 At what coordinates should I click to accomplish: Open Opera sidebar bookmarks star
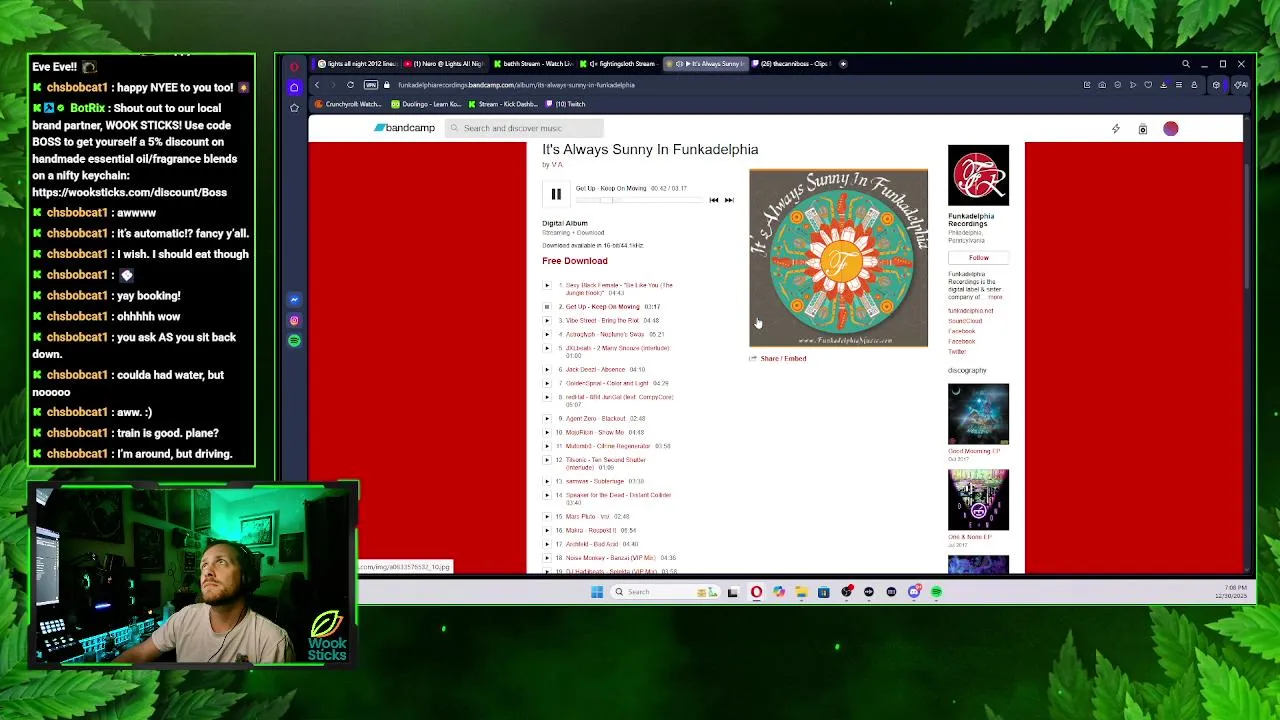pyautogui.click(x=294, y=108)
